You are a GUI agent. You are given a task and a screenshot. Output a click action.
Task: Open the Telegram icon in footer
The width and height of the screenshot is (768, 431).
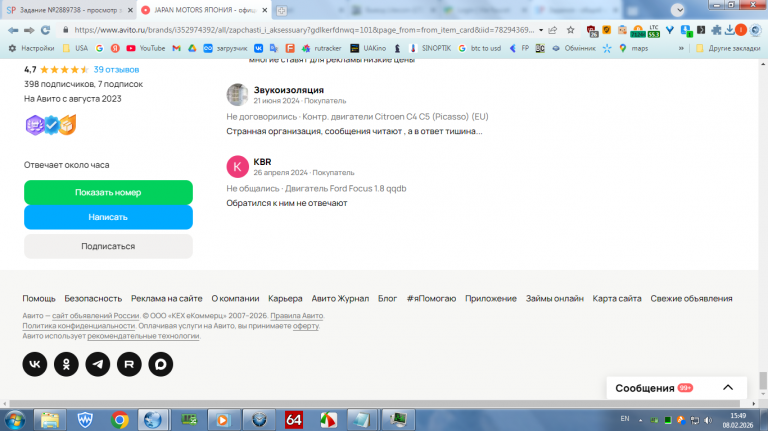[98, 364]
